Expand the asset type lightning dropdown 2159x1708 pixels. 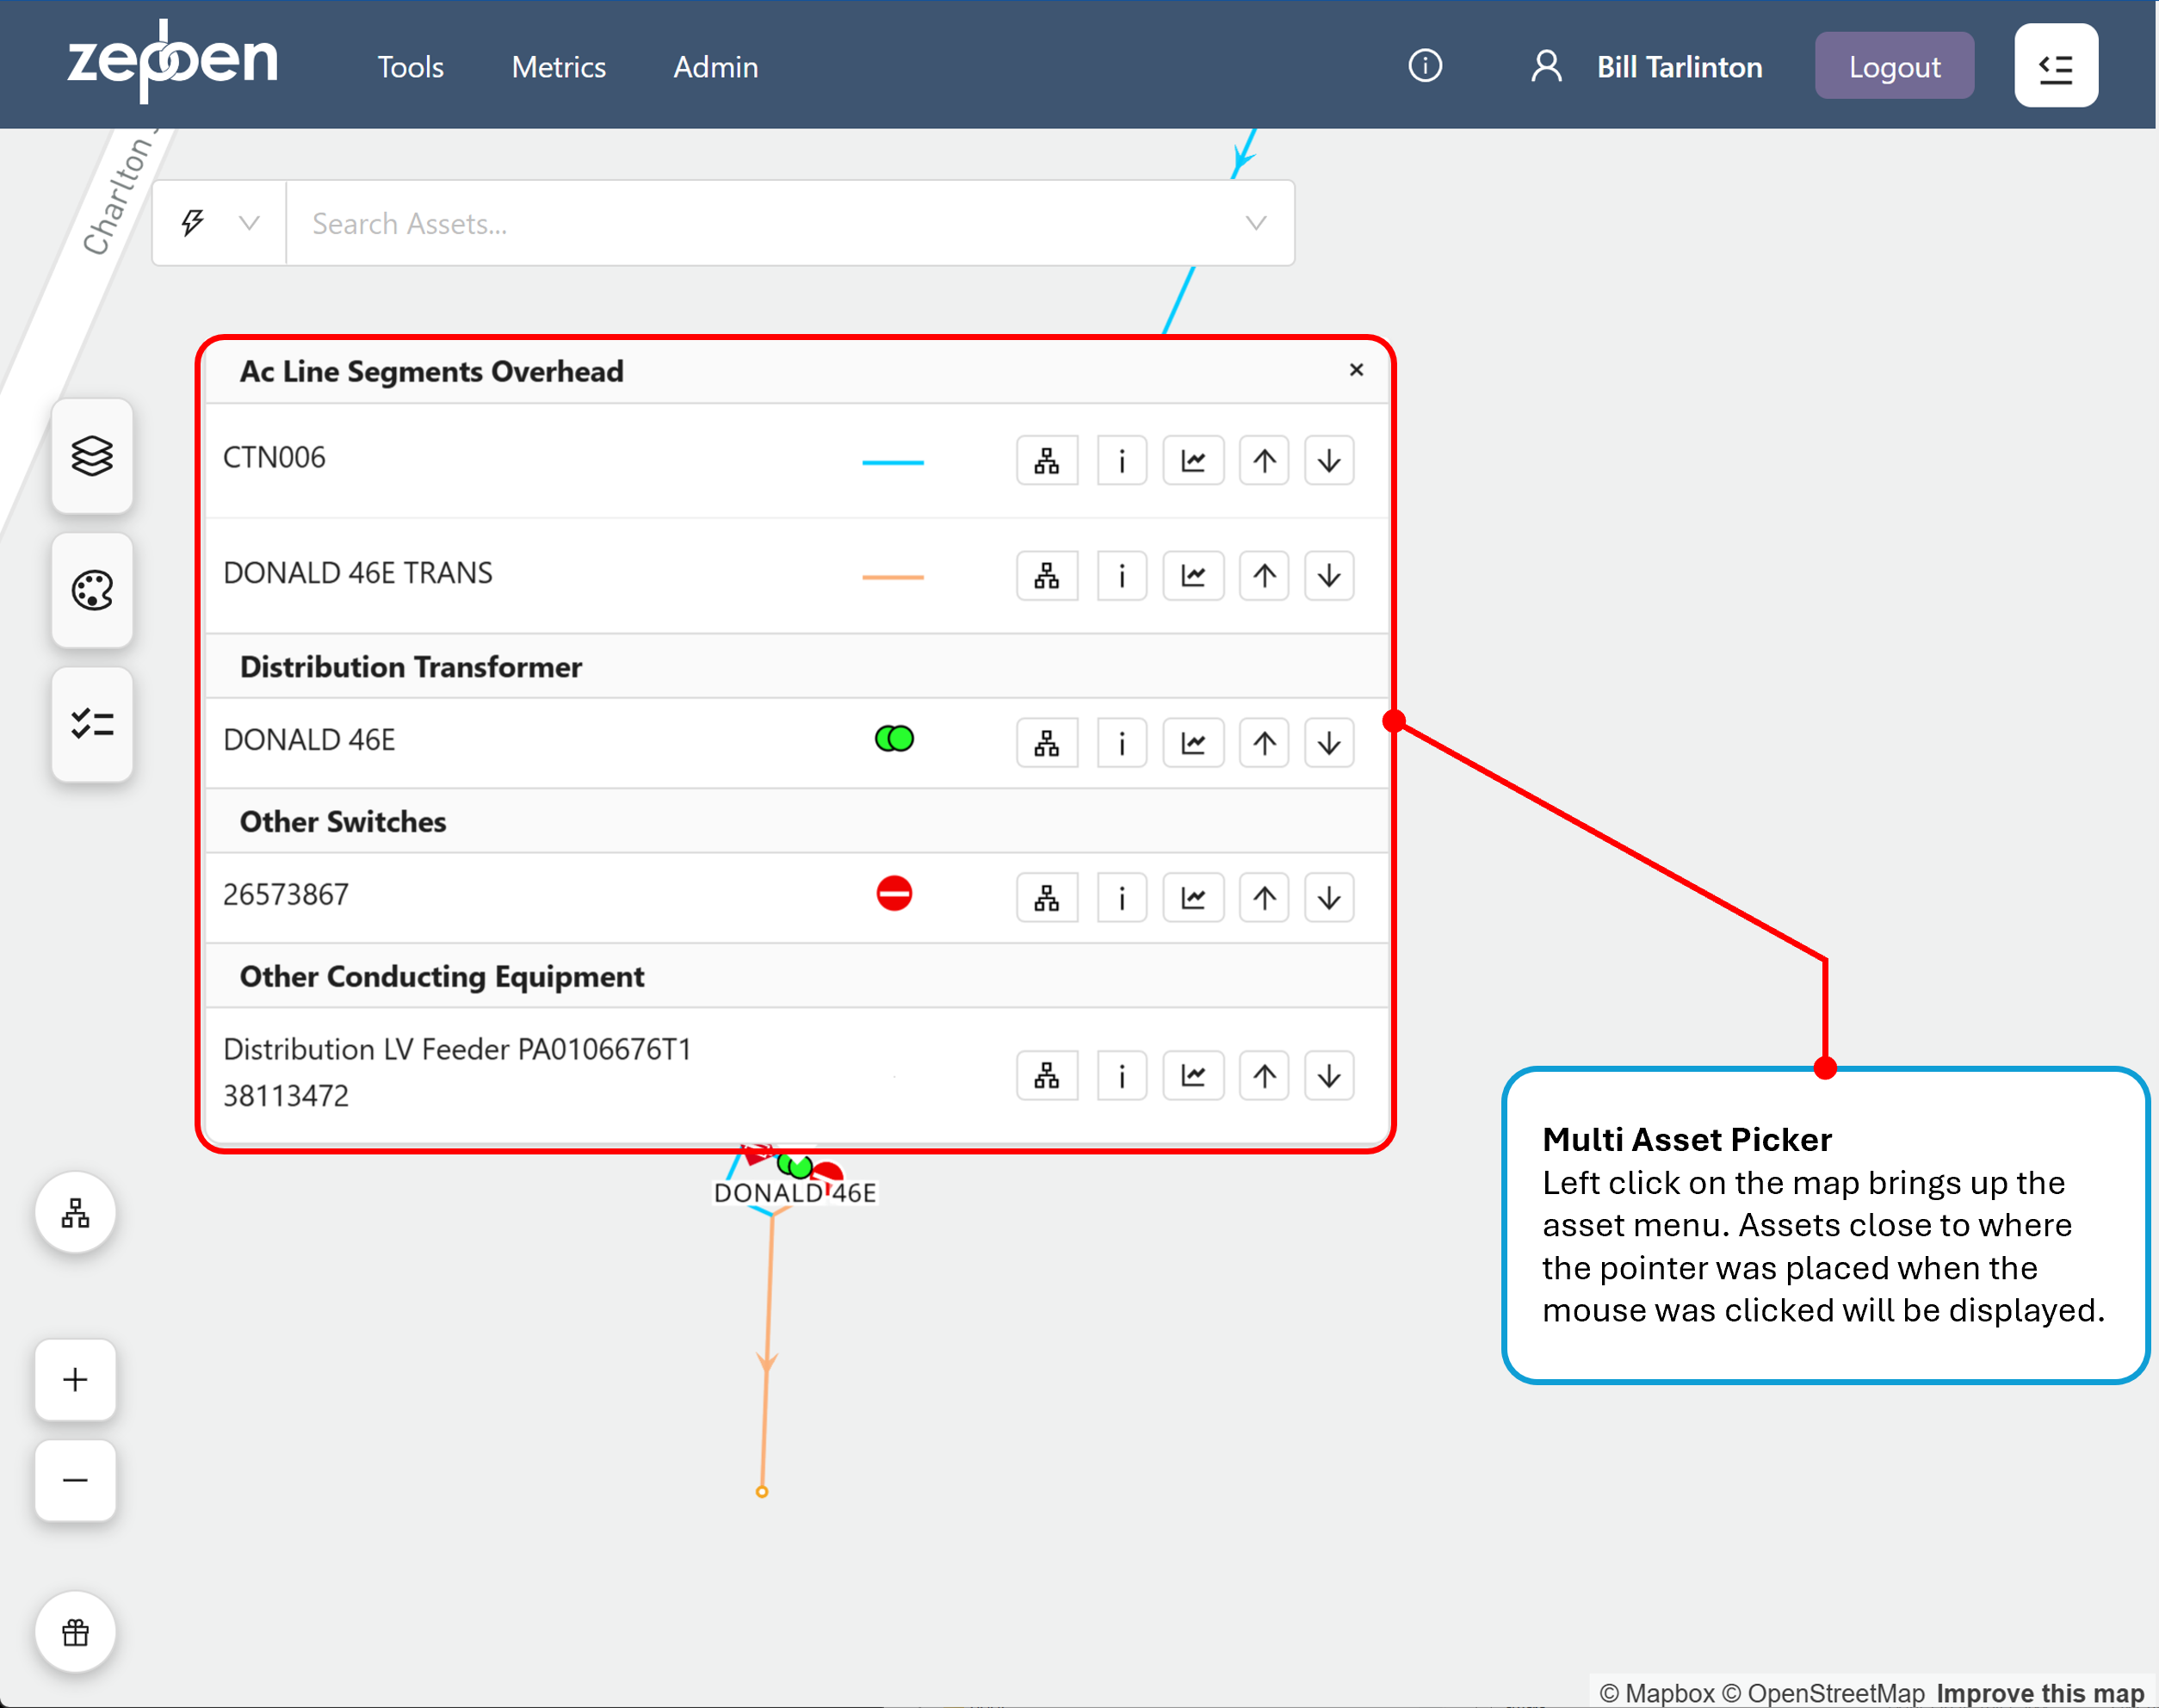220,223
